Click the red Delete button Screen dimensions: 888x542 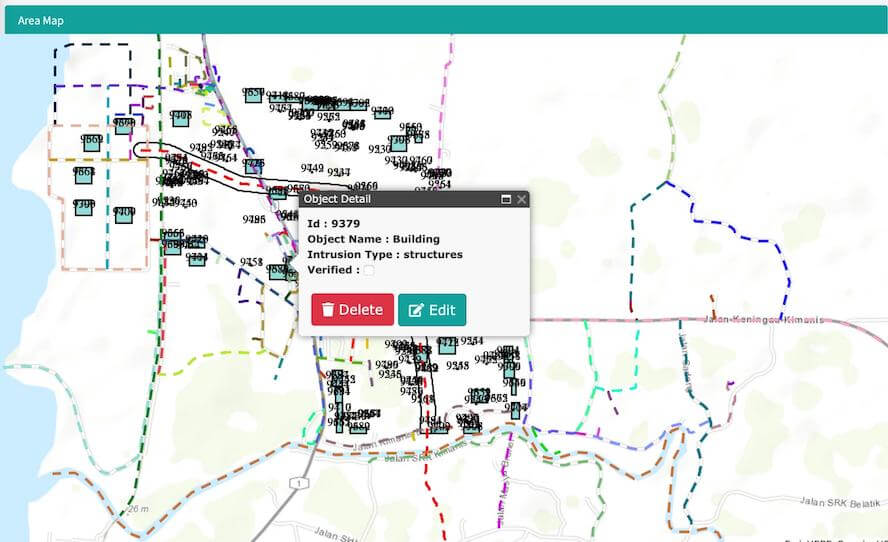tap(352, 310)
